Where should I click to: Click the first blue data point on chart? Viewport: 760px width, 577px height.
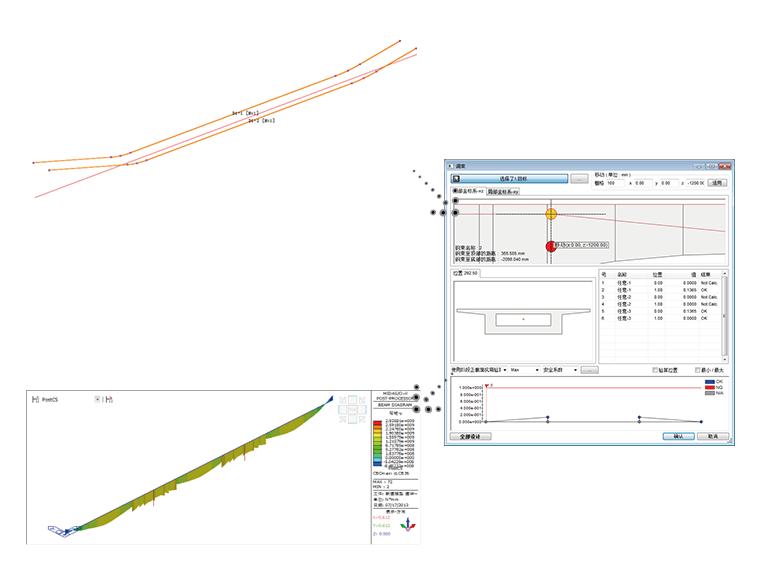(x=548, y=417)
